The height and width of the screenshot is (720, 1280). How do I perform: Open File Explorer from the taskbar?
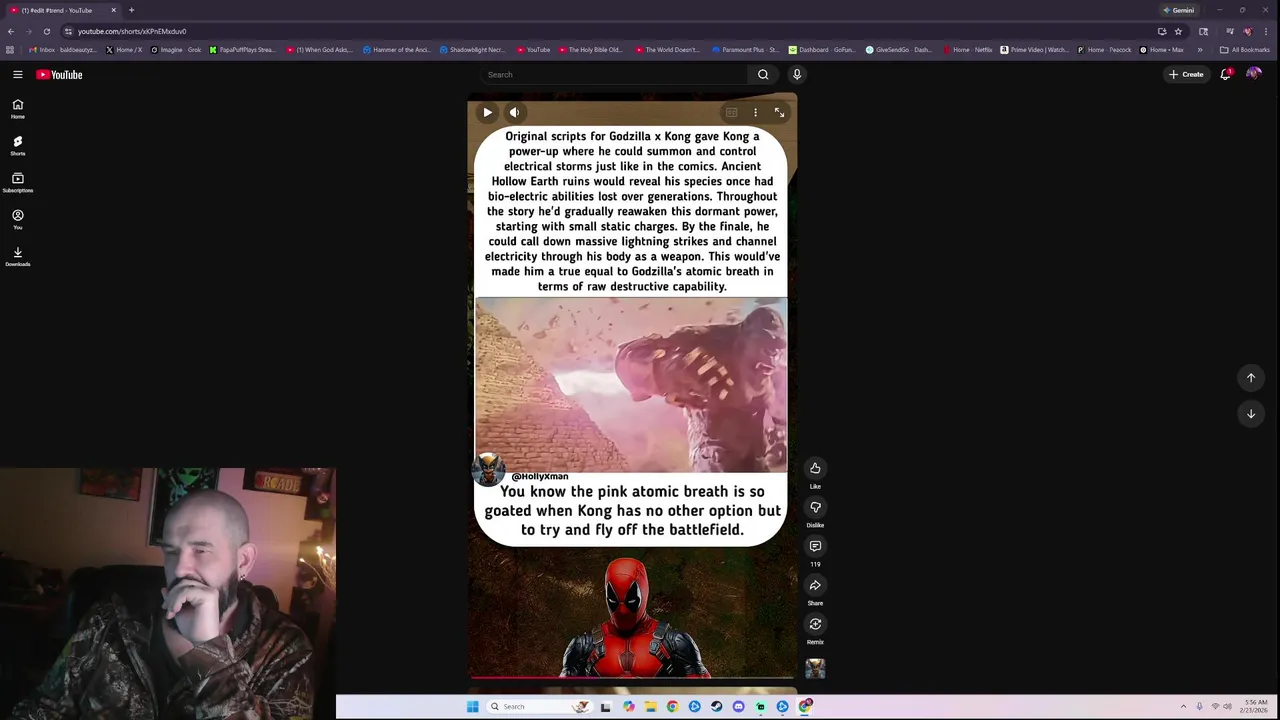(x=650, y=707)
